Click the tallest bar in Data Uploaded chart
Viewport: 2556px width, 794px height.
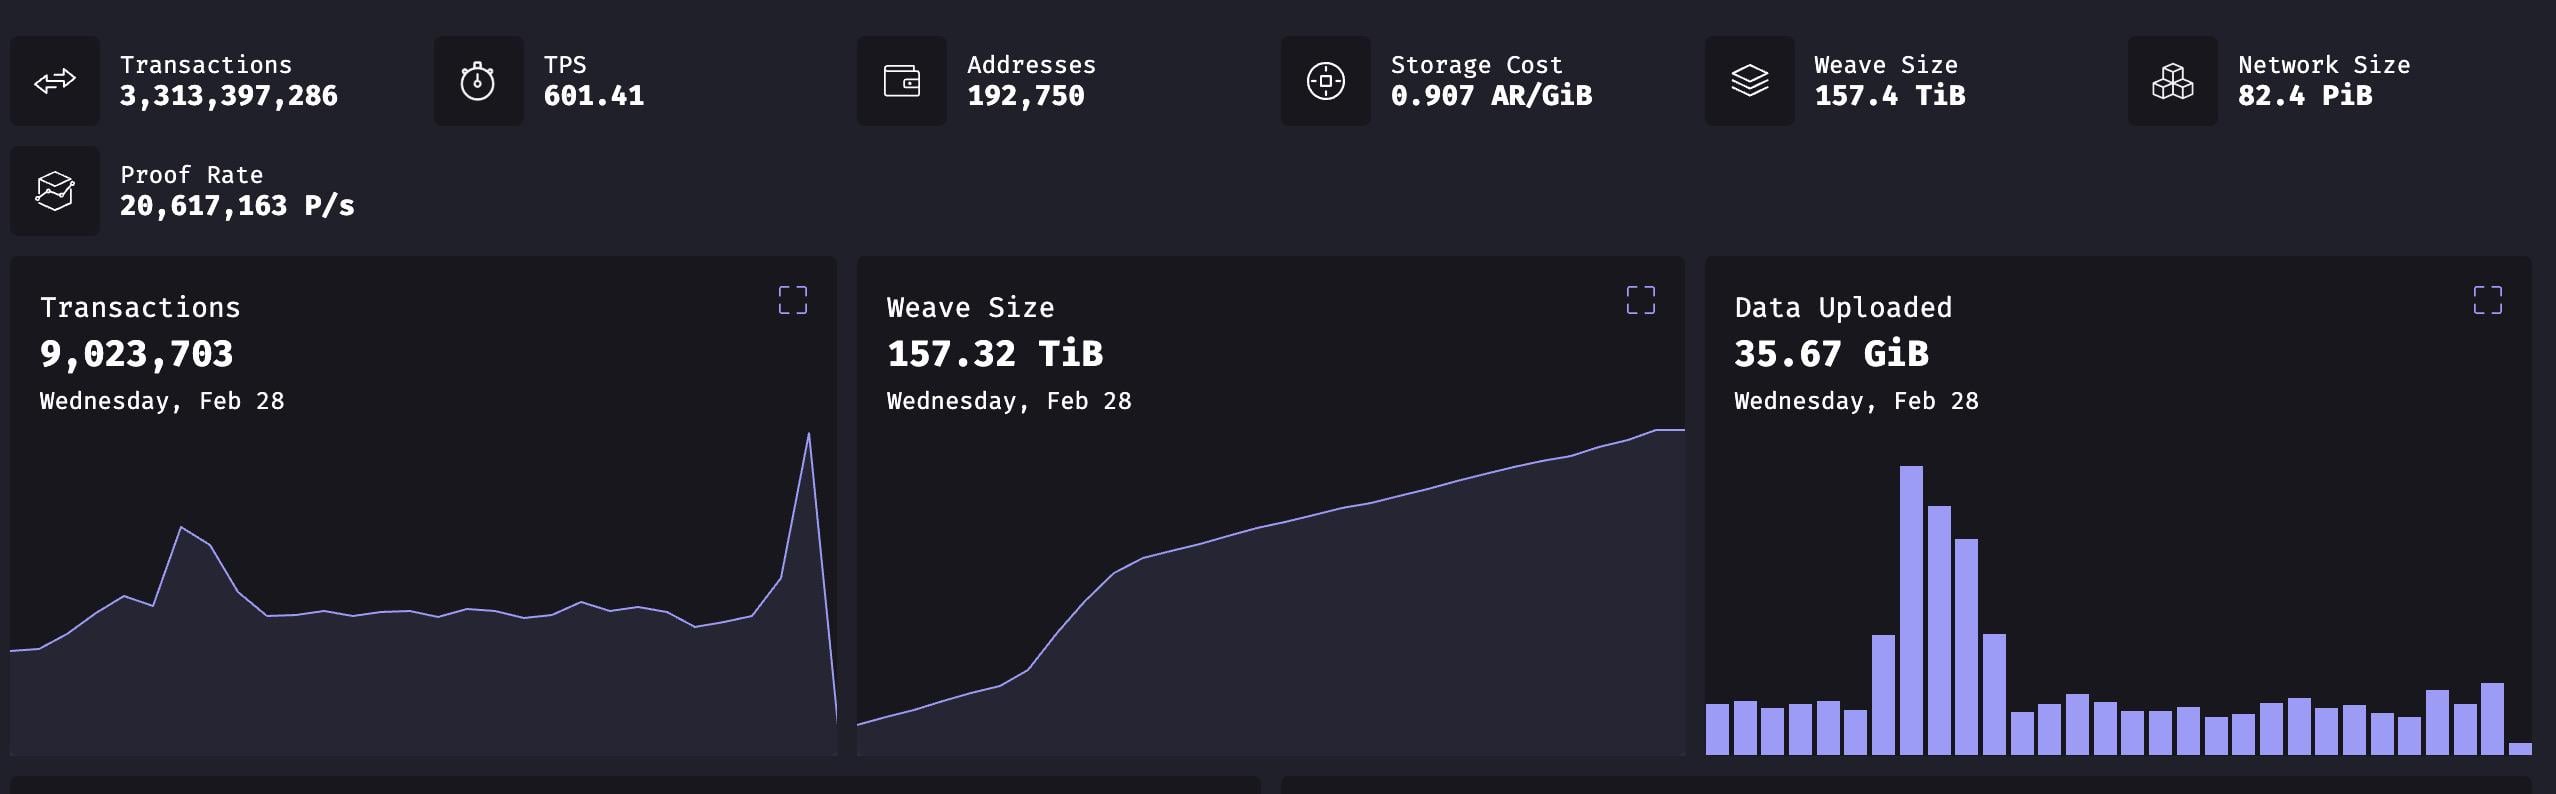click(1911, 610)
